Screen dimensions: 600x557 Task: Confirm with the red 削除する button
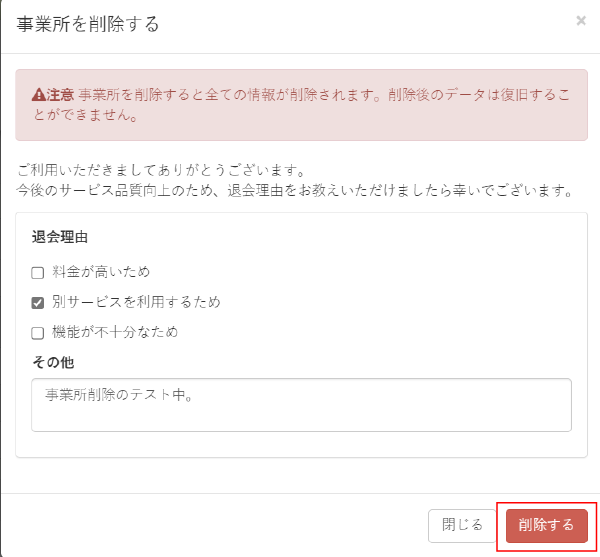tap(546, 525)
